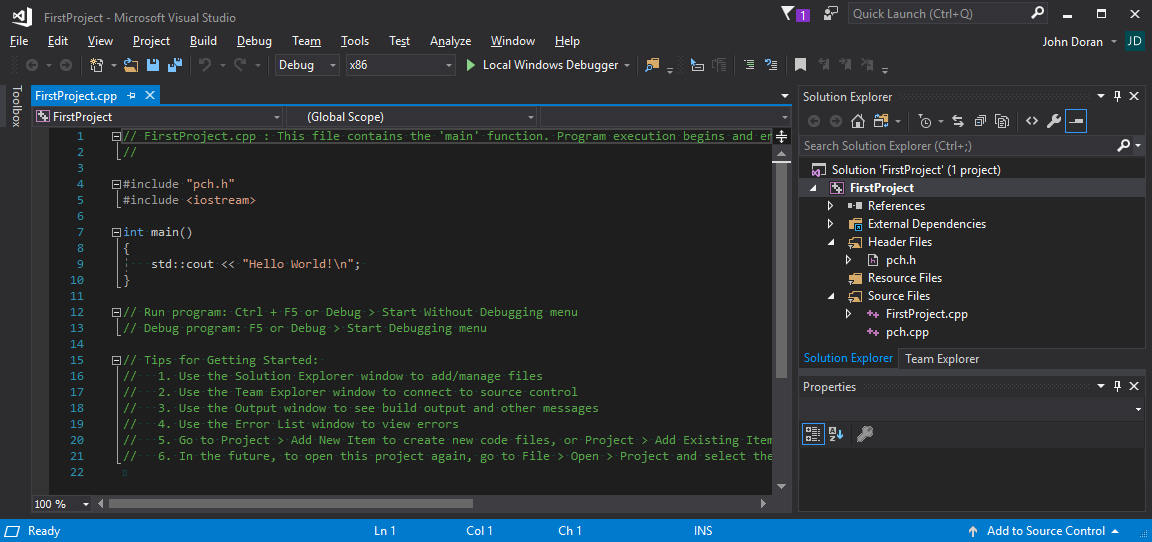The image size is (1152, 542).
Task: Expand the External Dependencies node
Action: click(831, 224)
